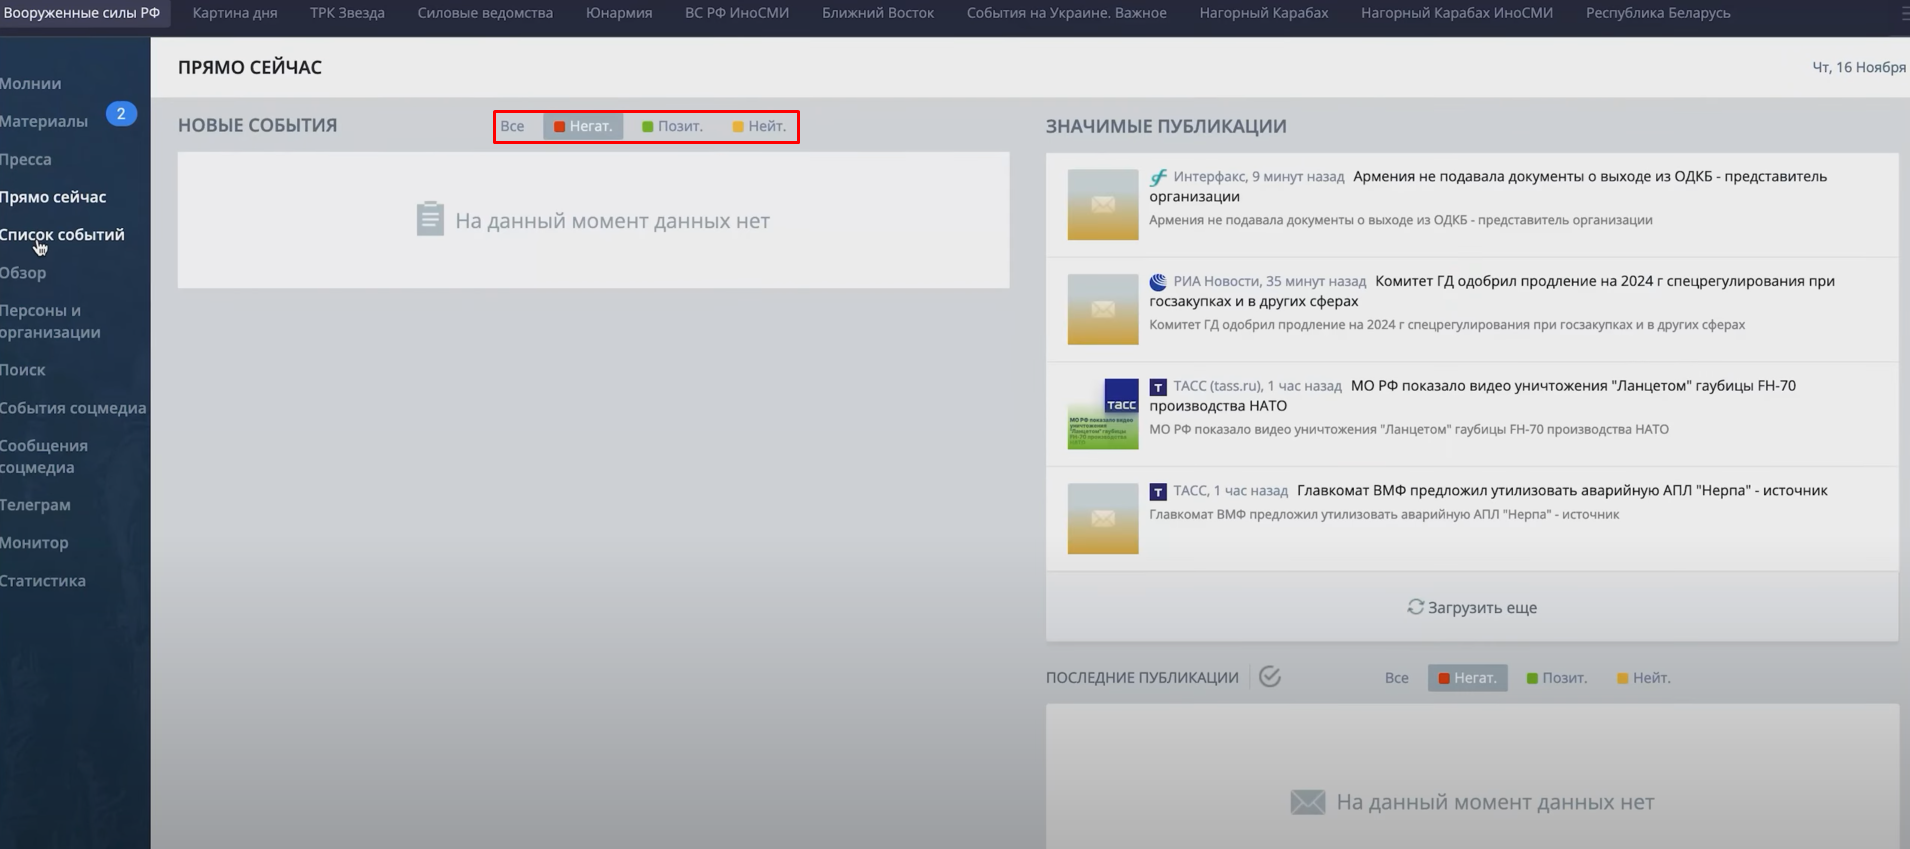
Task: Open the Armenia ODKB article thumbnail
Action: tap(1102, 205)
